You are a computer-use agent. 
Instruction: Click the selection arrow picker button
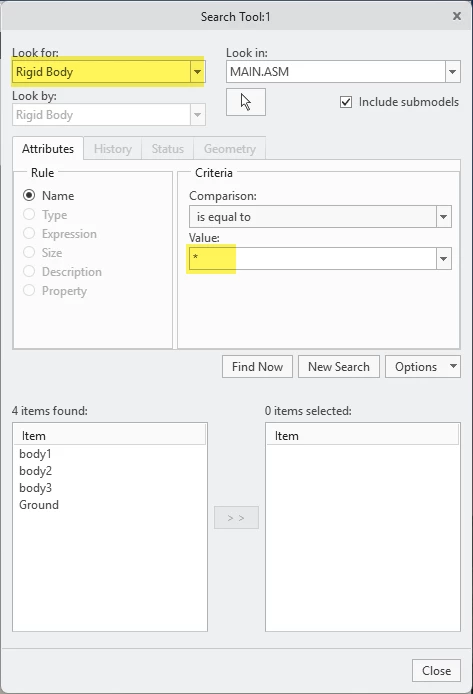246,102
